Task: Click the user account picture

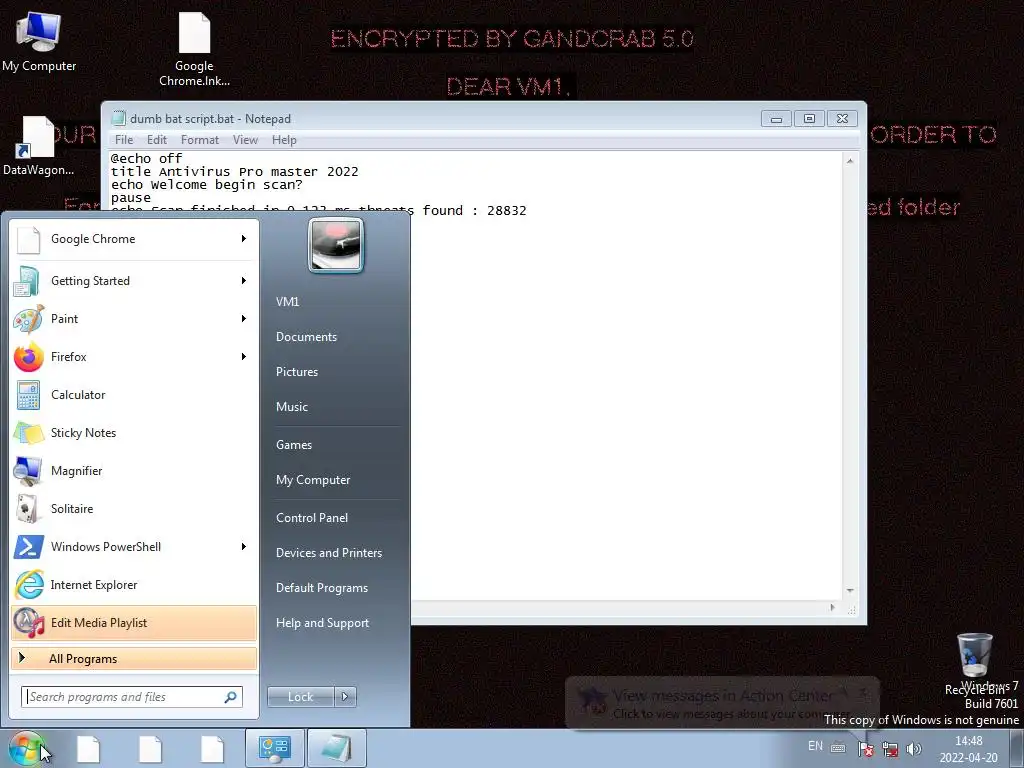Action: (x=336, y=245)
